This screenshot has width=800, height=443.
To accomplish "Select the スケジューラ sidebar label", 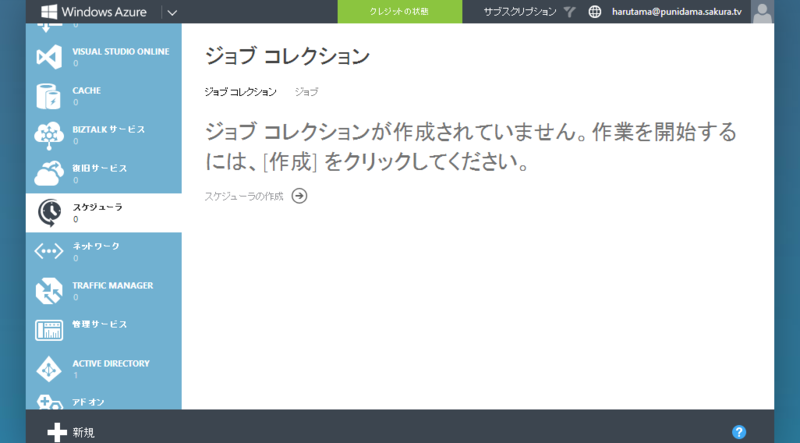I will click(x=97, y=207).
